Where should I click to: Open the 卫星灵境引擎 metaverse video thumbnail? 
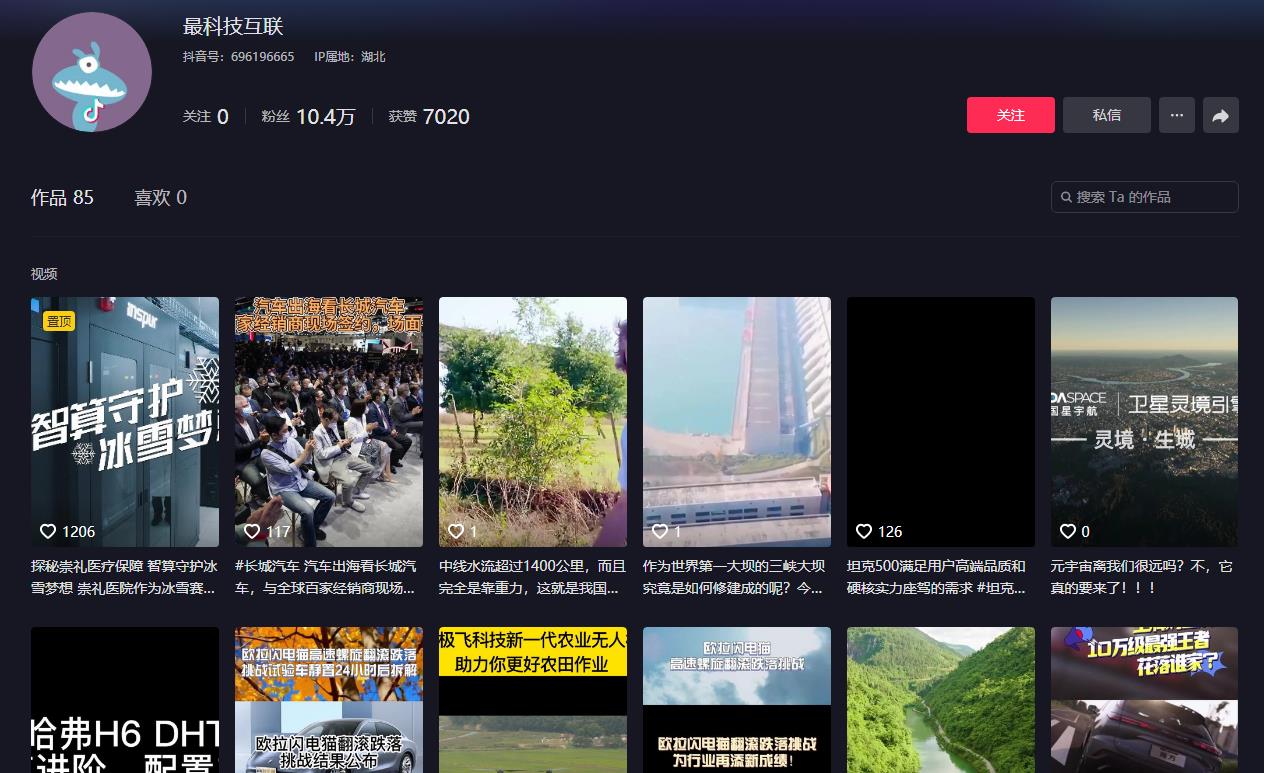pyautogui.click(x=1144, y=422)
